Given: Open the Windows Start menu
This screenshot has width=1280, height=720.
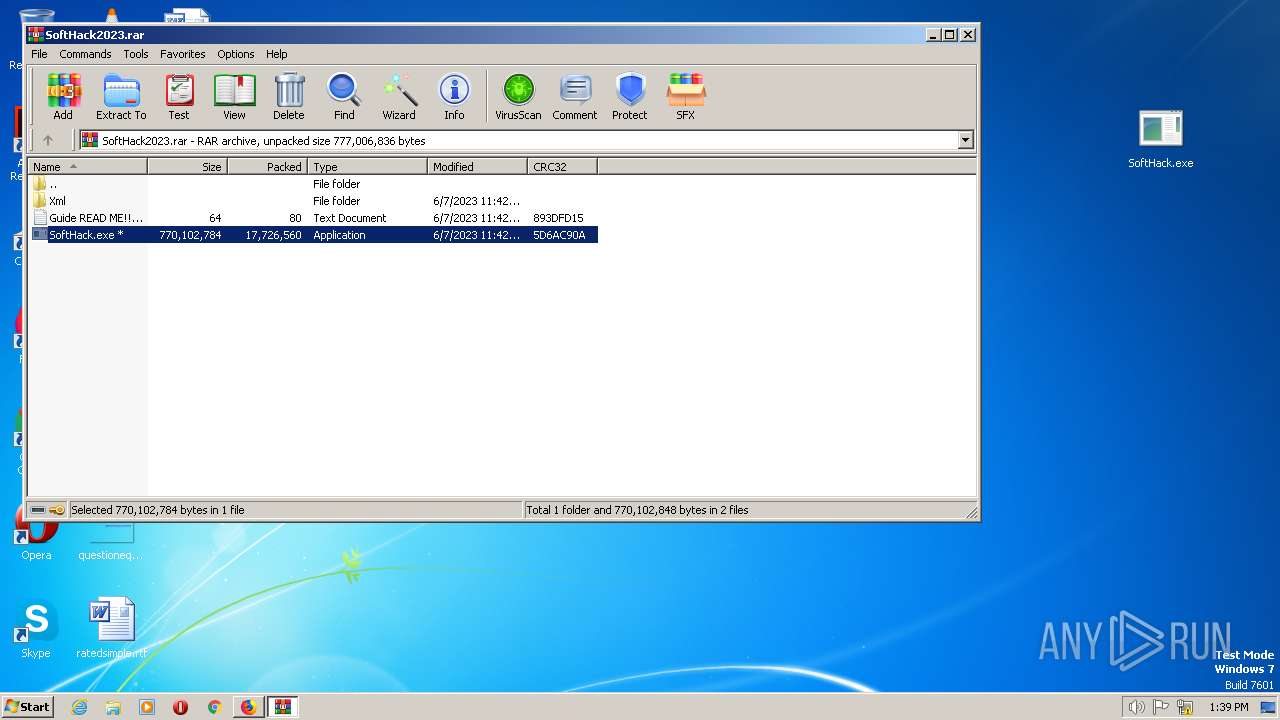Looking at the screenshot, I should click(x=27, y=706).
